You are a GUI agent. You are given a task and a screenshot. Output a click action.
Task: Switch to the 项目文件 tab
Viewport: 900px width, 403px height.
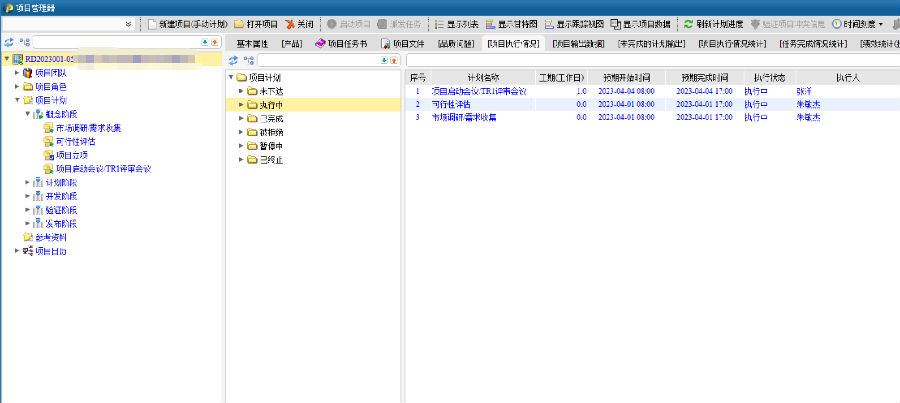click(x=402, y=44)
